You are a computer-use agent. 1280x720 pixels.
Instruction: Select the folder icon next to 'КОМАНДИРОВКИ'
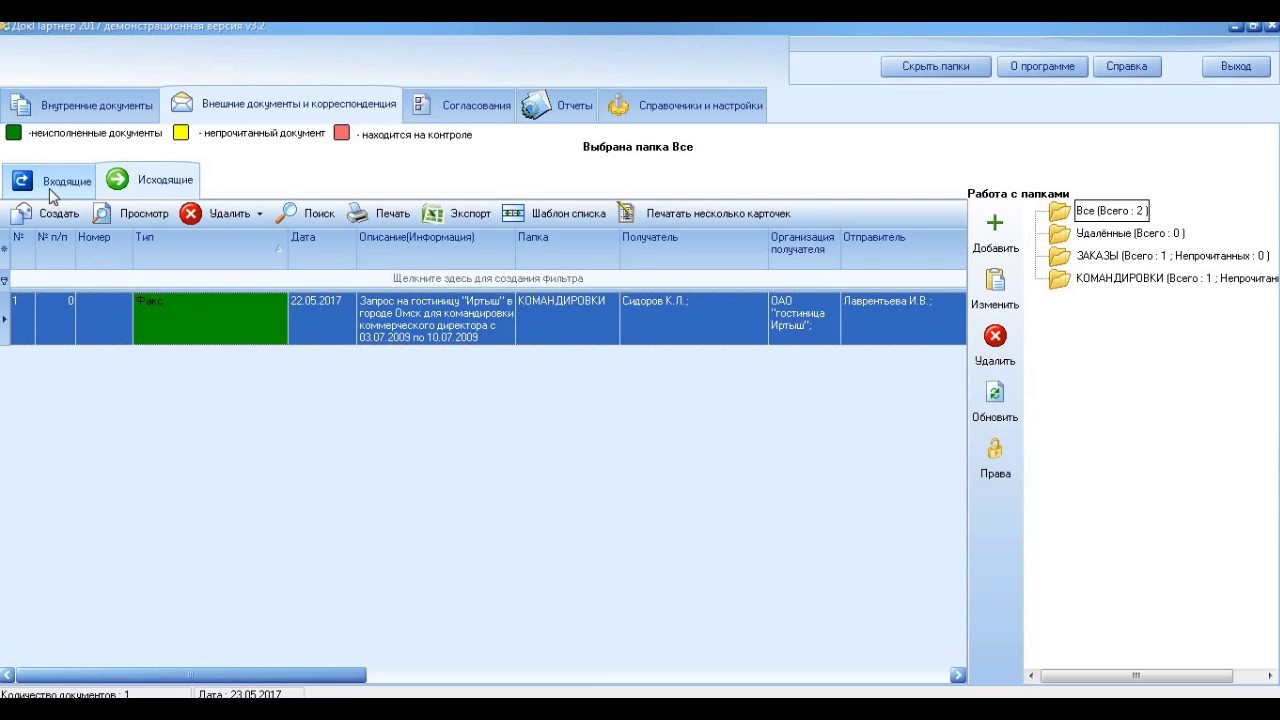coord(1060,279)
